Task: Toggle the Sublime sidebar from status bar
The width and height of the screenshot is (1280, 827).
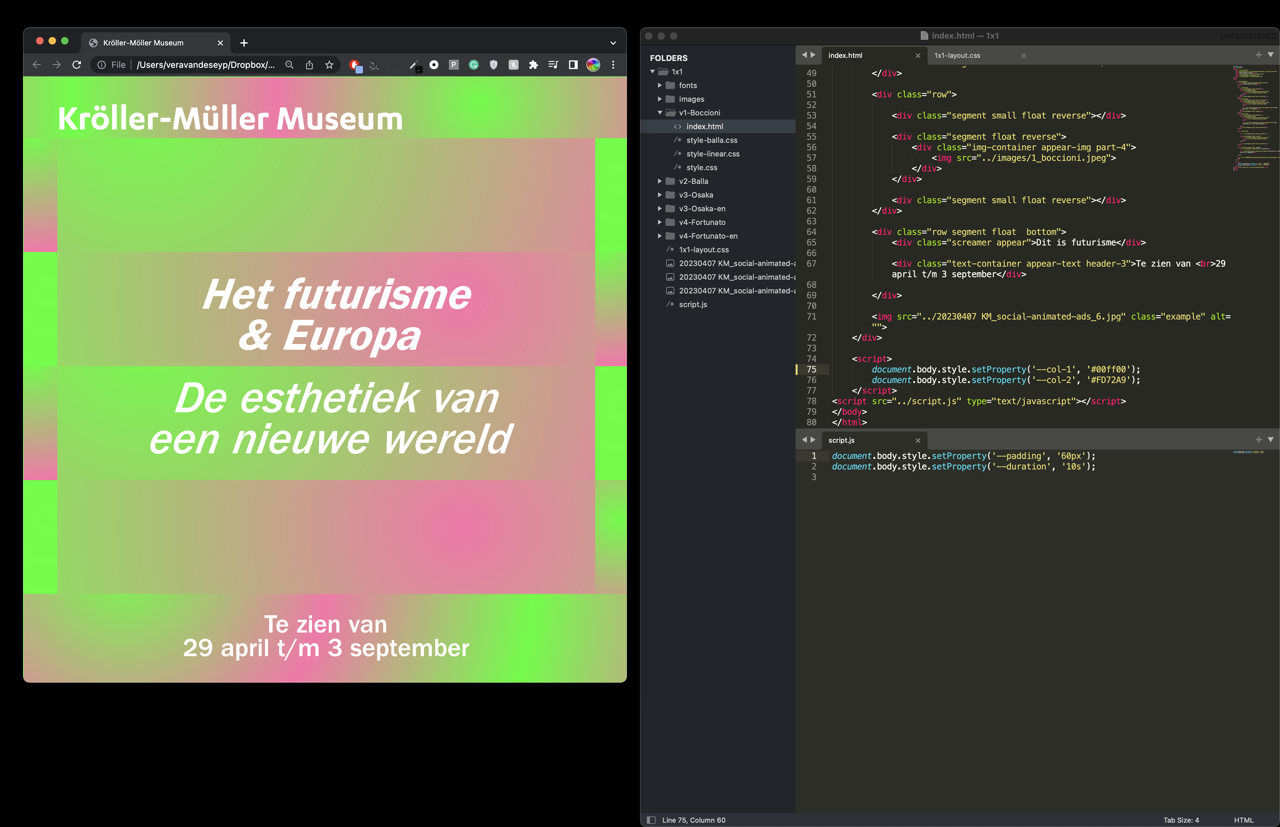Action: pyautogui.click(x=651, y=820)
